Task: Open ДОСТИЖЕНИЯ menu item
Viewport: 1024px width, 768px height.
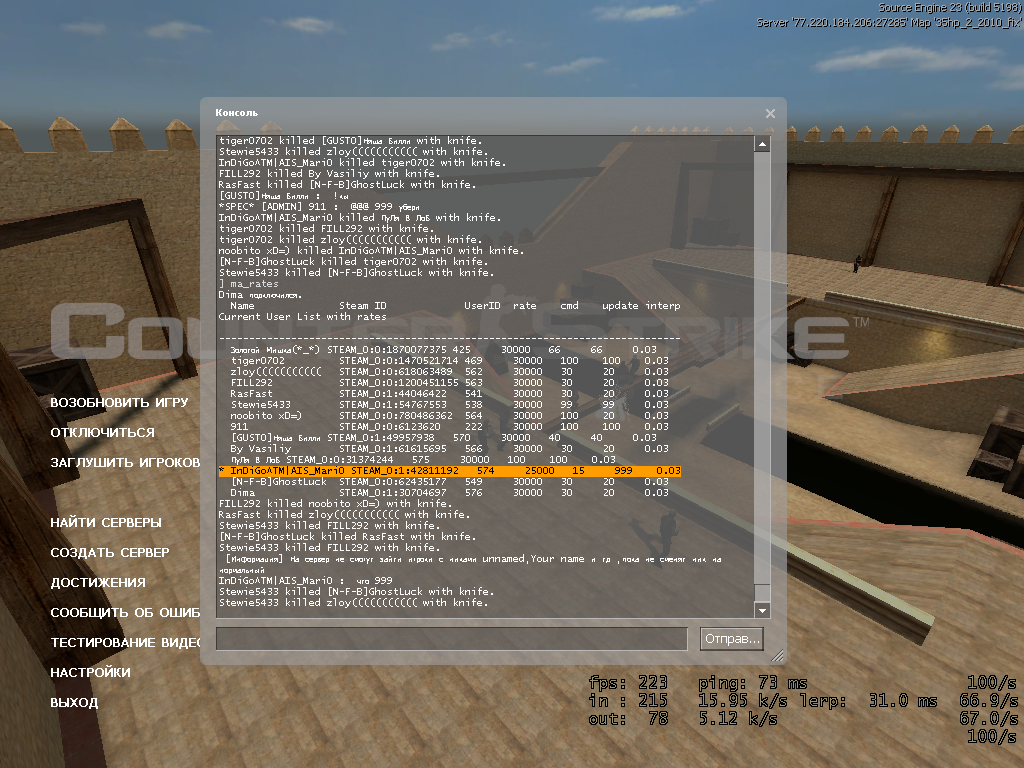Action: [x=98, y=583]
